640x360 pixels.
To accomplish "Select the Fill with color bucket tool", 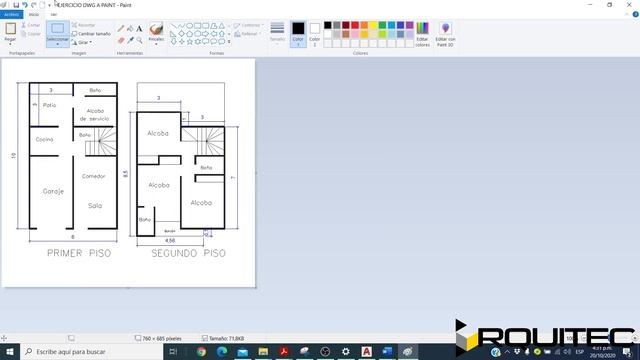I will coord(130,29).
